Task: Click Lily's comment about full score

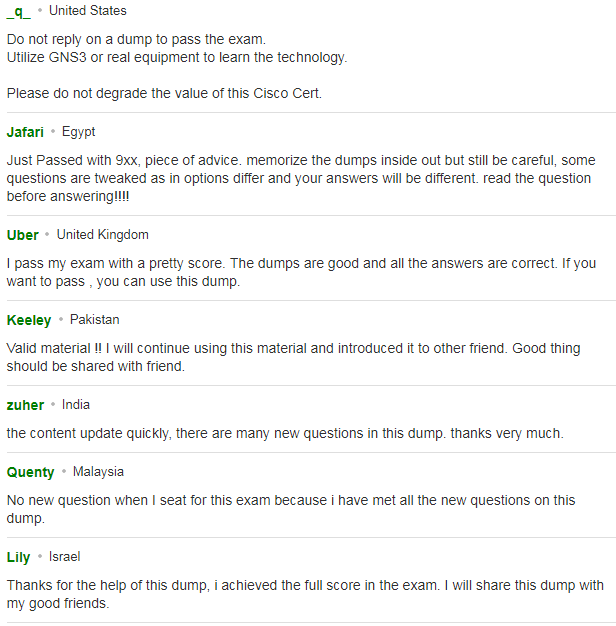Action: (305, 594)
